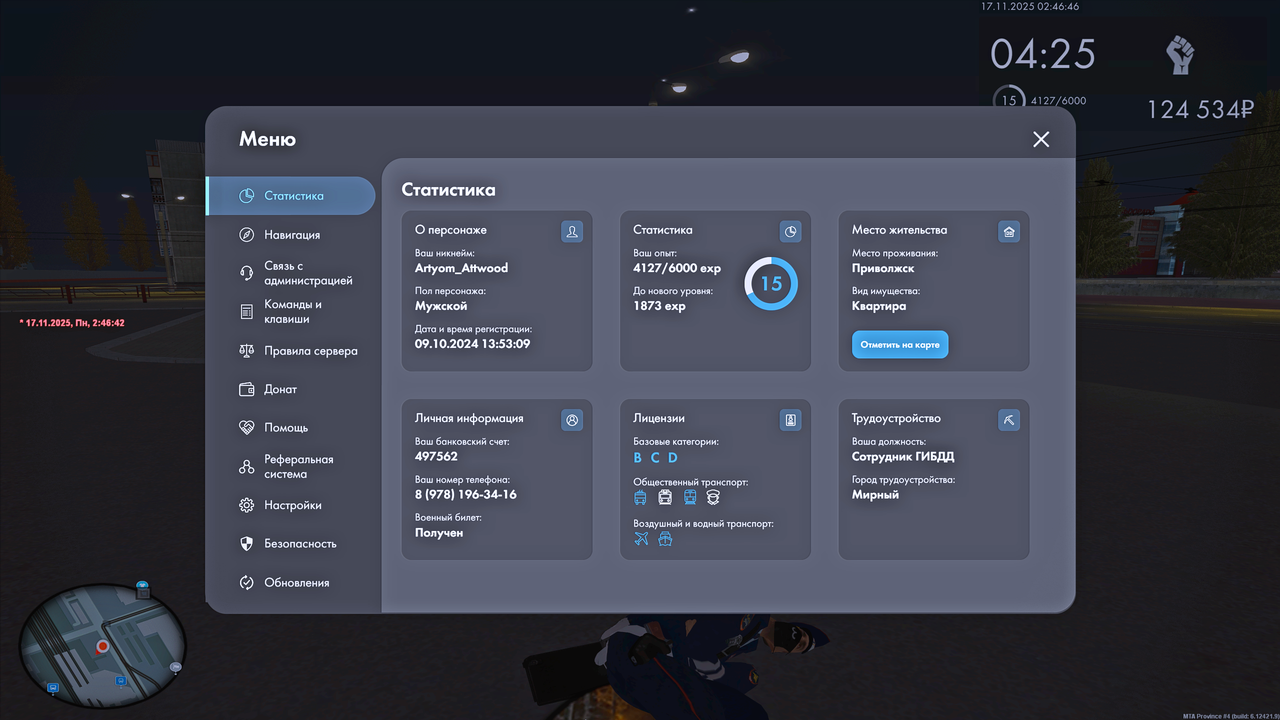Click the face icon in Личная информация card
The image size is (1280, 720).
[572, 421]
